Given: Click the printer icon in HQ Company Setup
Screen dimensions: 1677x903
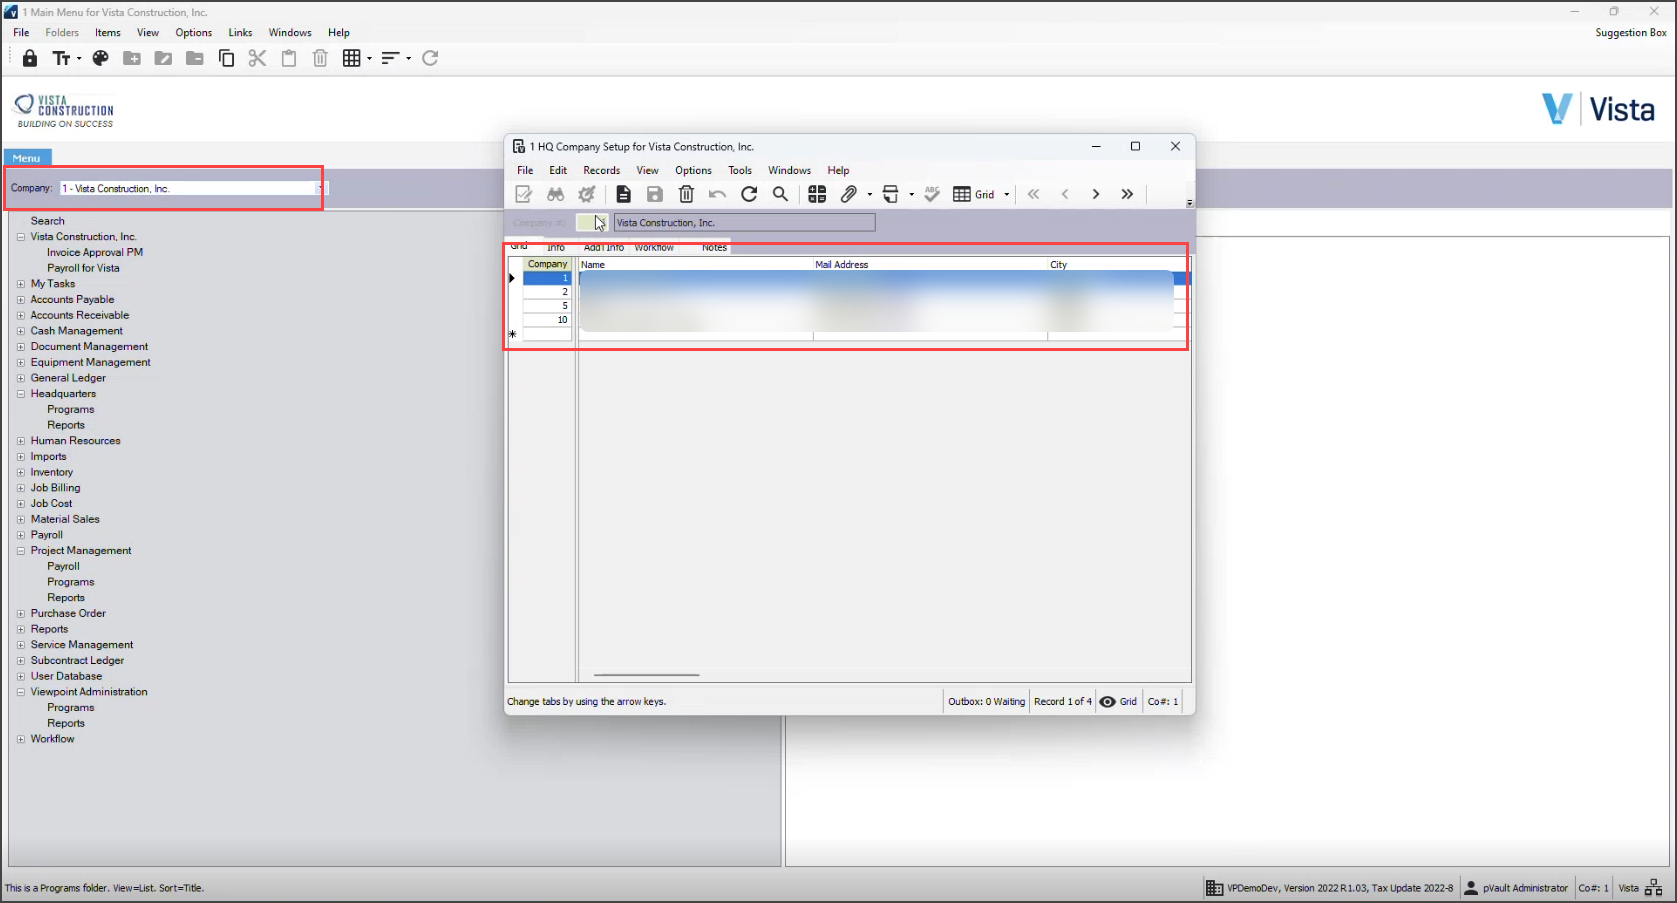Looking at the screenshot, I should point(891,194).
